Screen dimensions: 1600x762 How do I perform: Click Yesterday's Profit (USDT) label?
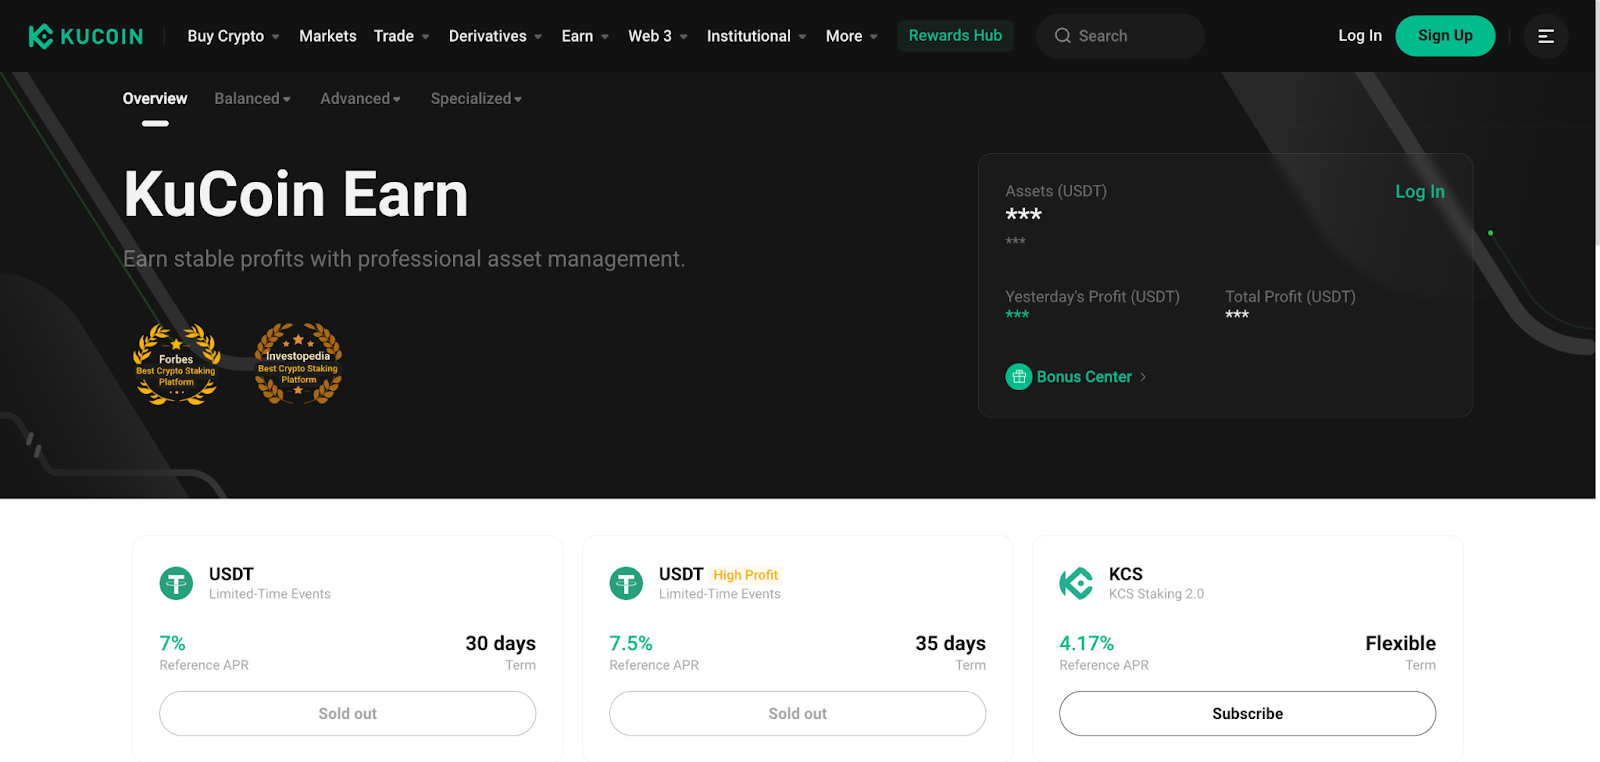tap(1092, 297)
